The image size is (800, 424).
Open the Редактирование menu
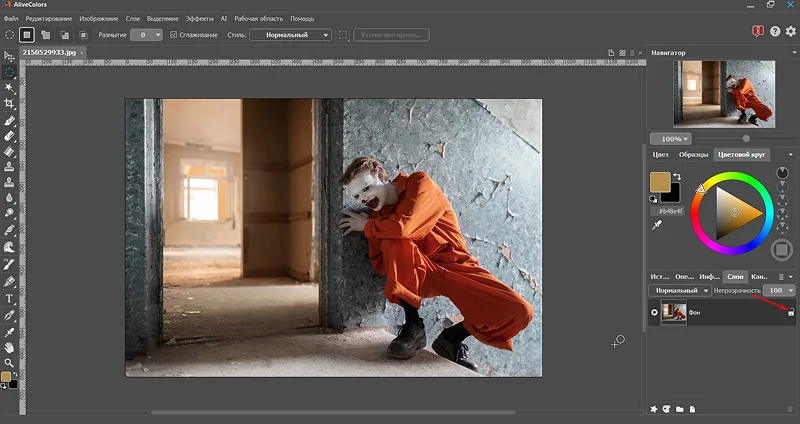click(49, 18)
